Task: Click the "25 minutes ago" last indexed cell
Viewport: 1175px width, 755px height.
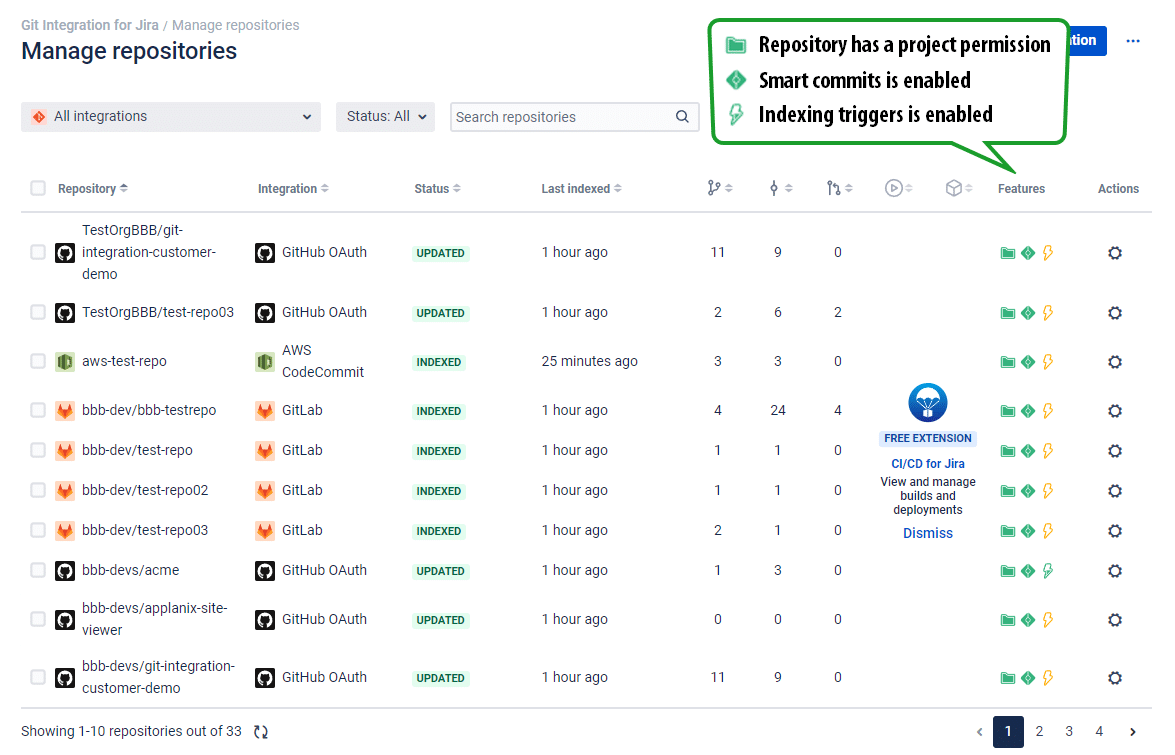Action: point(590,361)
